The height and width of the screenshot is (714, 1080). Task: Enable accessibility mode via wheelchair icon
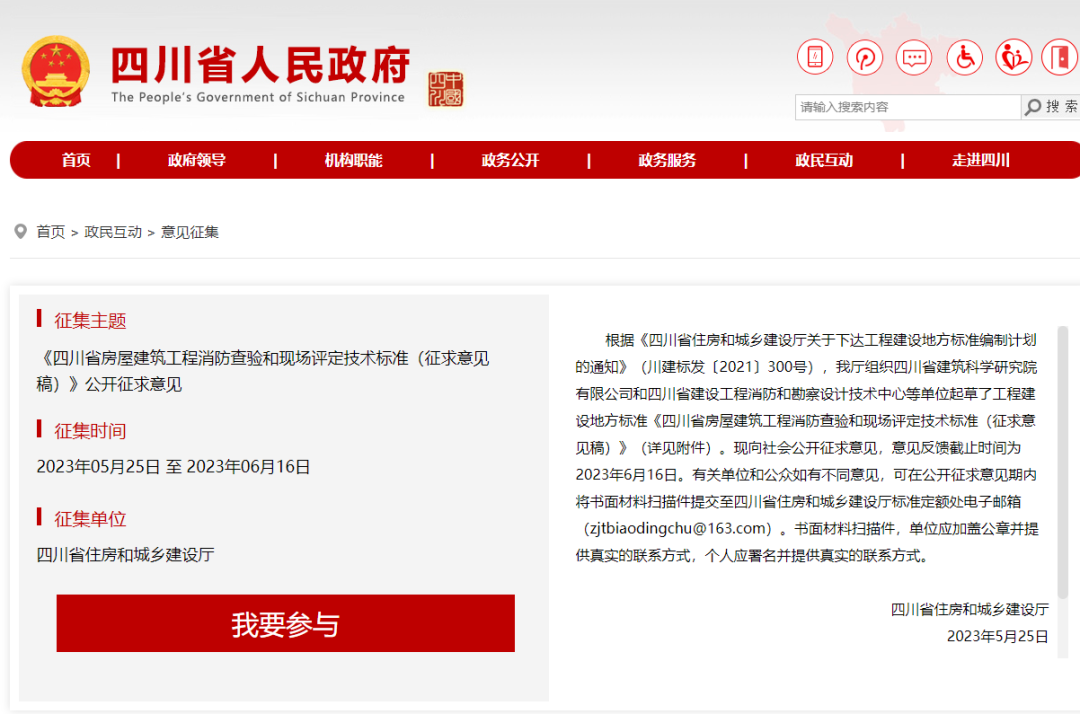point(964,57)
